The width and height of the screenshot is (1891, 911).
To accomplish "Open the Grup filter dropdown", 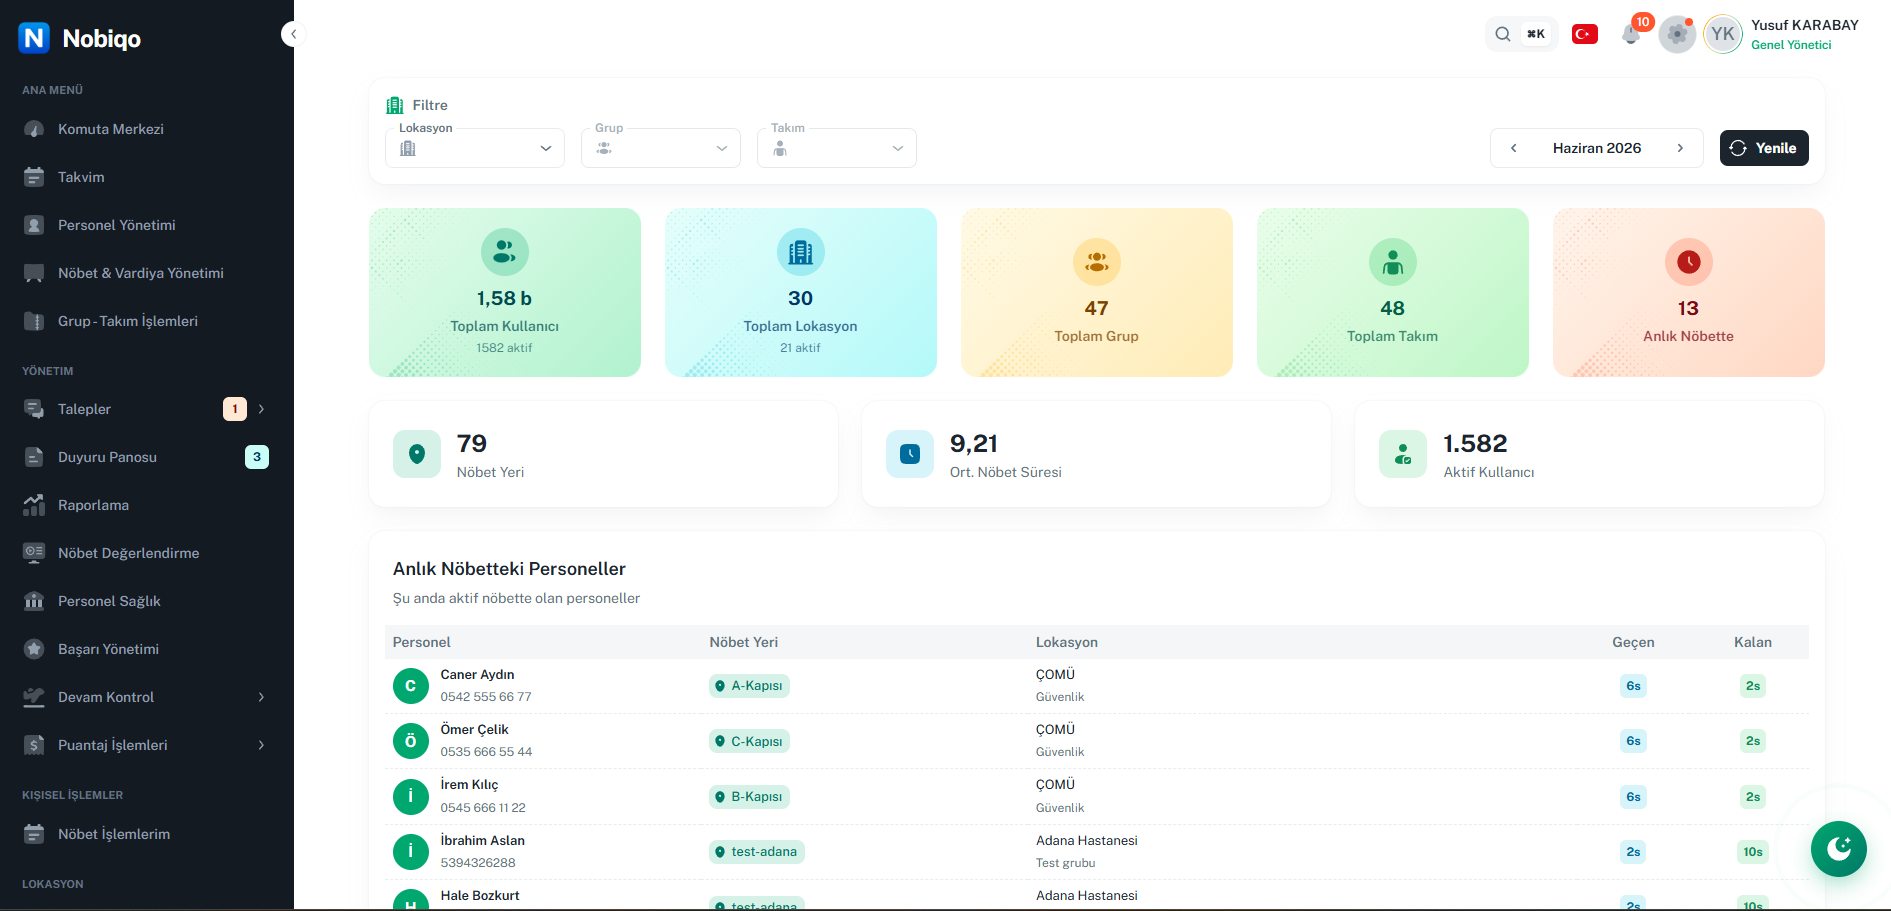I will [661, 148].
